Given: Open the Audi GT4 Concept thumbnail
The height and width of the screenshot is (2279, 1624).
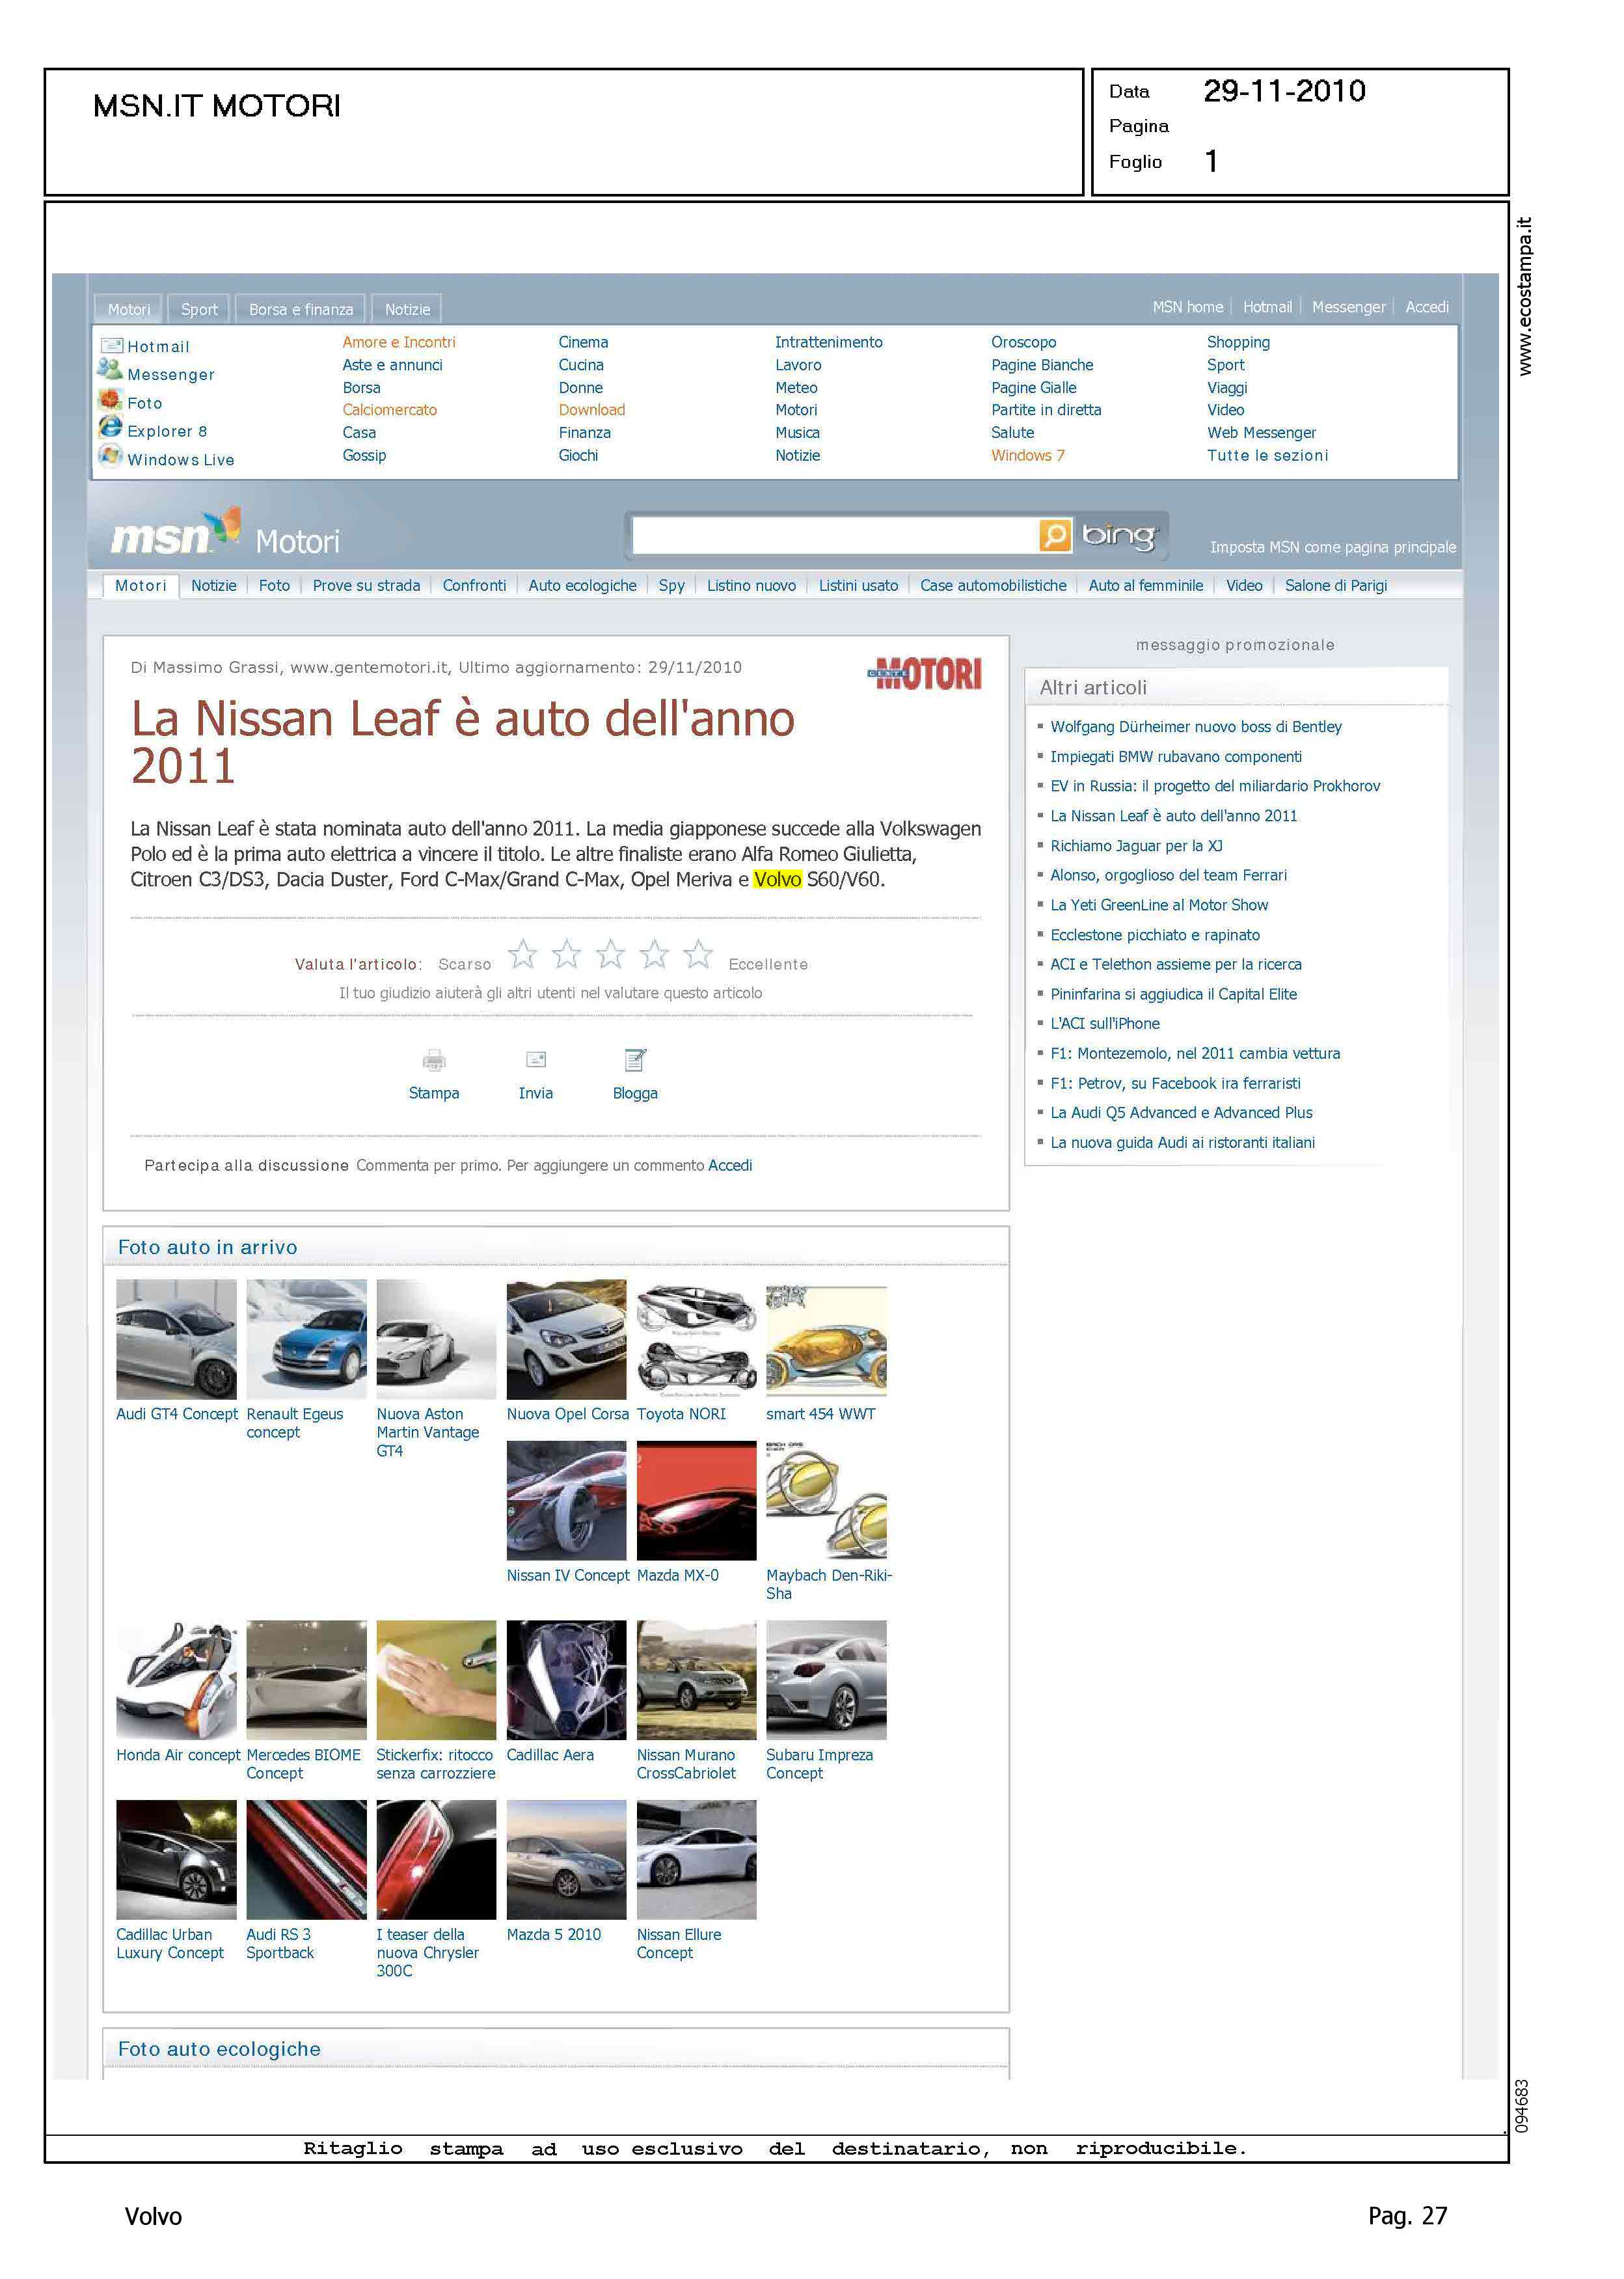Looking at the screenshot, I should click(x=176, y=1339).
